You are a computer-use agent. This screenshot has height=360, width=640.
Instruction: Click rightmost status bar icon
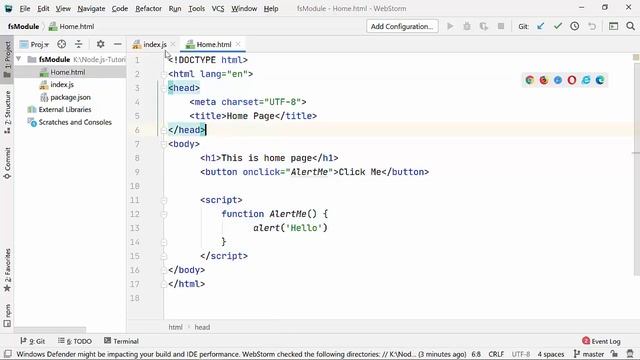tap(631, 354)
